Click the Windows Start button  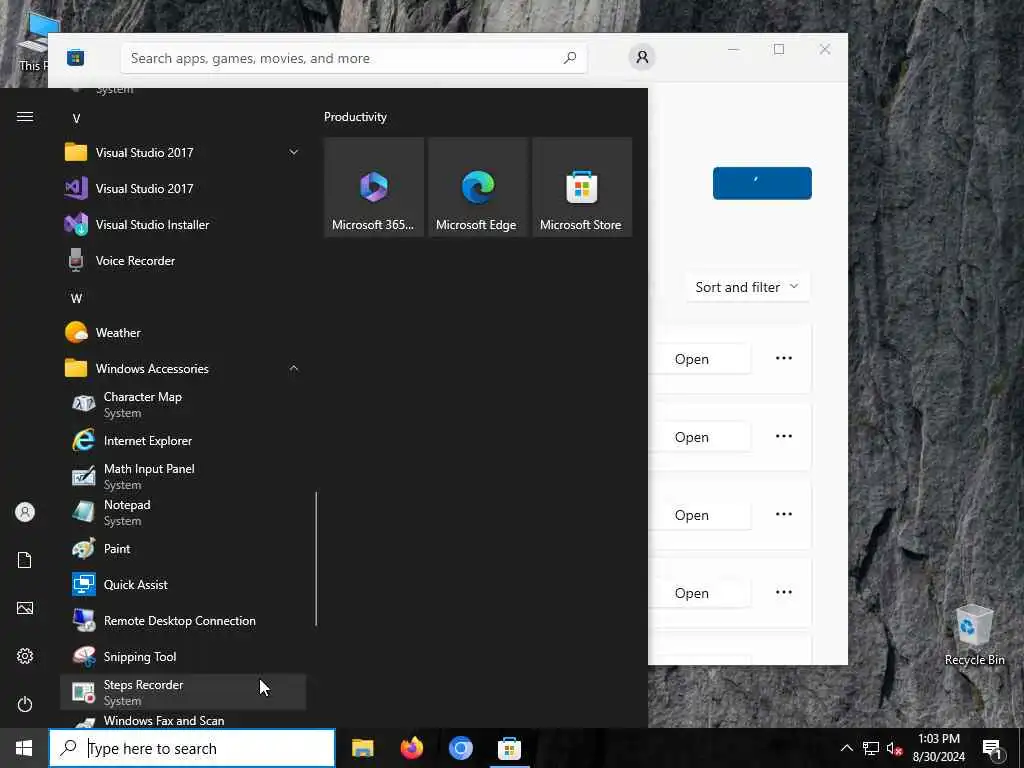coord(24,748)
